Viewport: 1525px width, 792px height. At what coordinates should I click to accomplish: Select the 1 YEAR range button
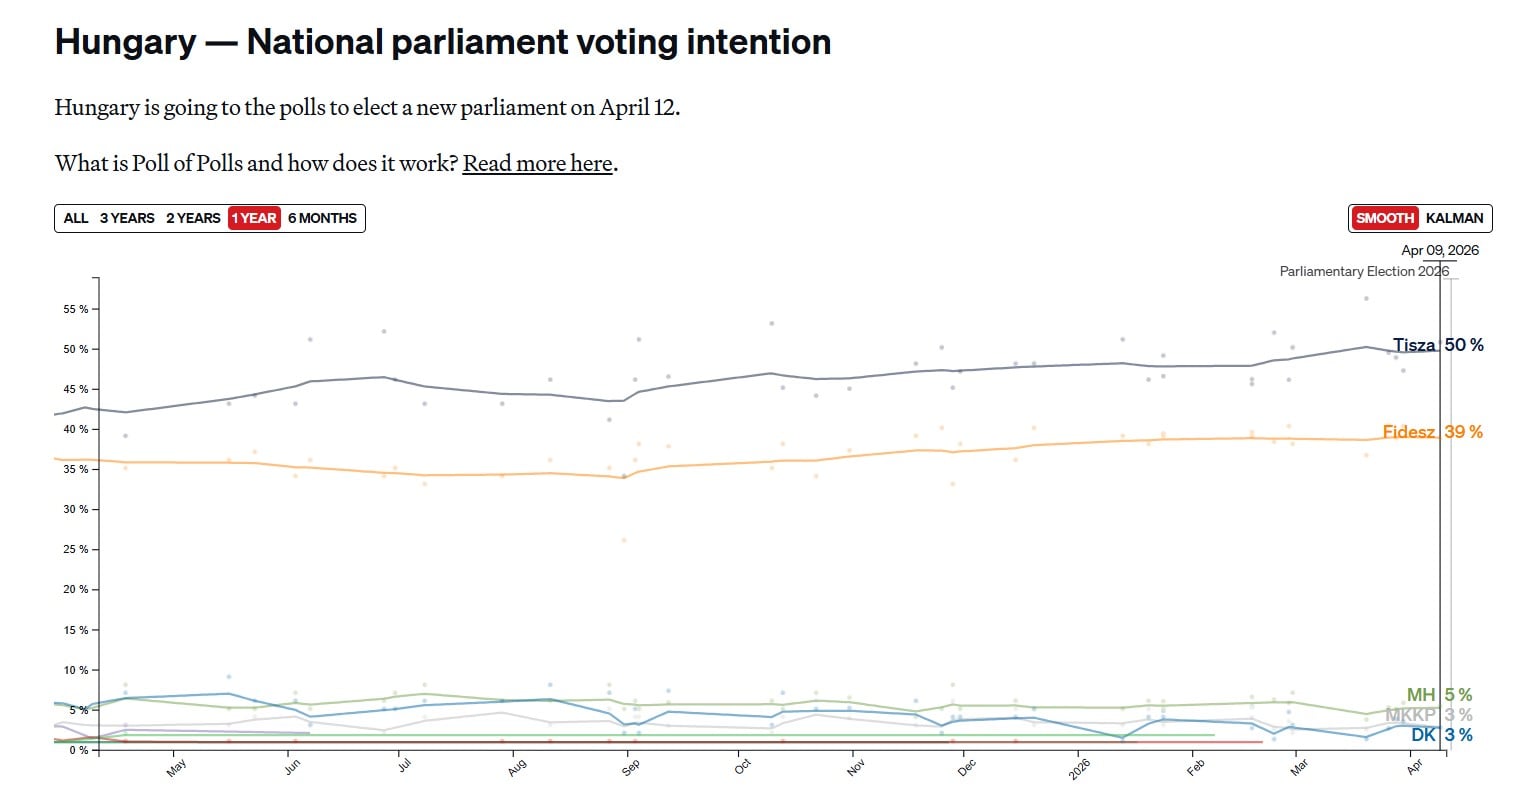254,218
